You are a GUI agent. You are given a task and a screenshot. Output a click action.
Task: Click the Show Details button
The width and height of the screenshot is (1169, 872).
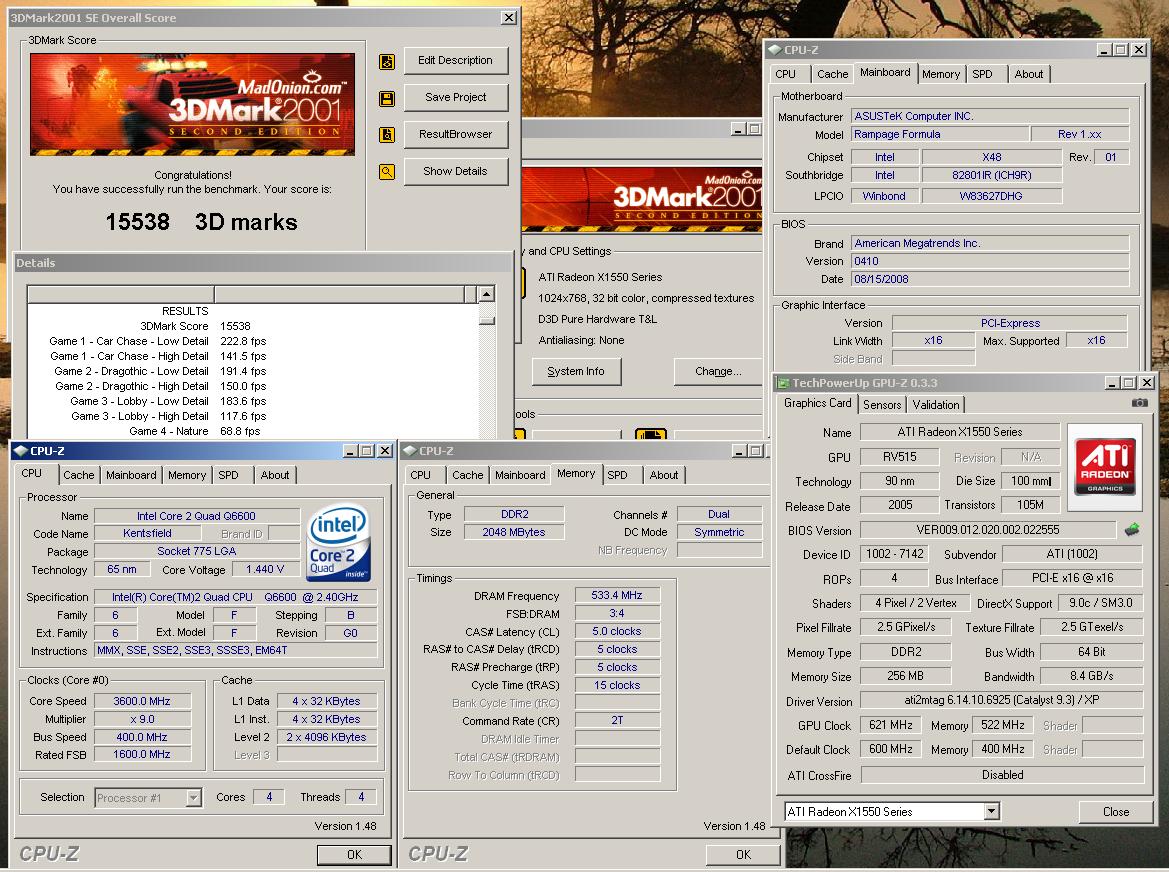point(456,171)
